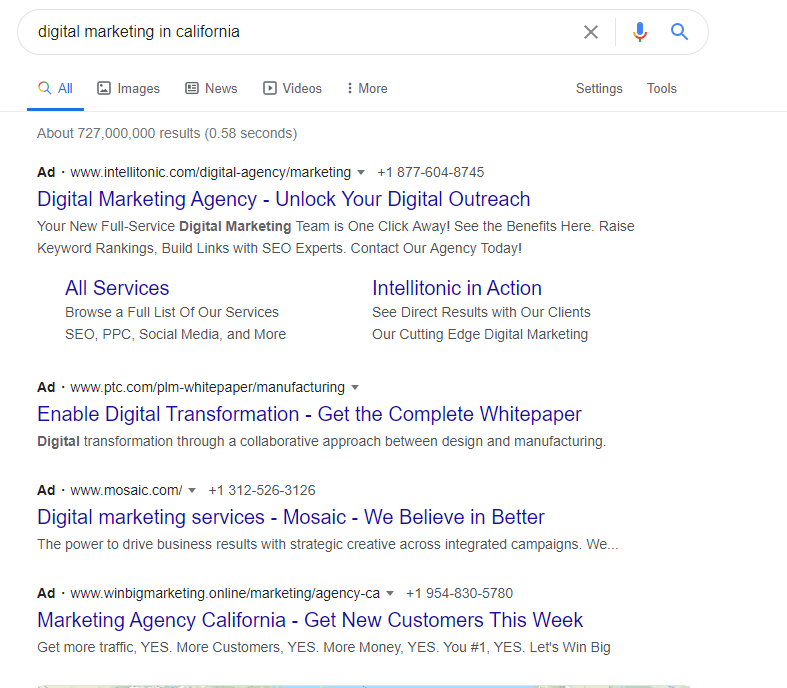
Task: Click the three-dot icon beside More
Action: [x=349, y=88]
